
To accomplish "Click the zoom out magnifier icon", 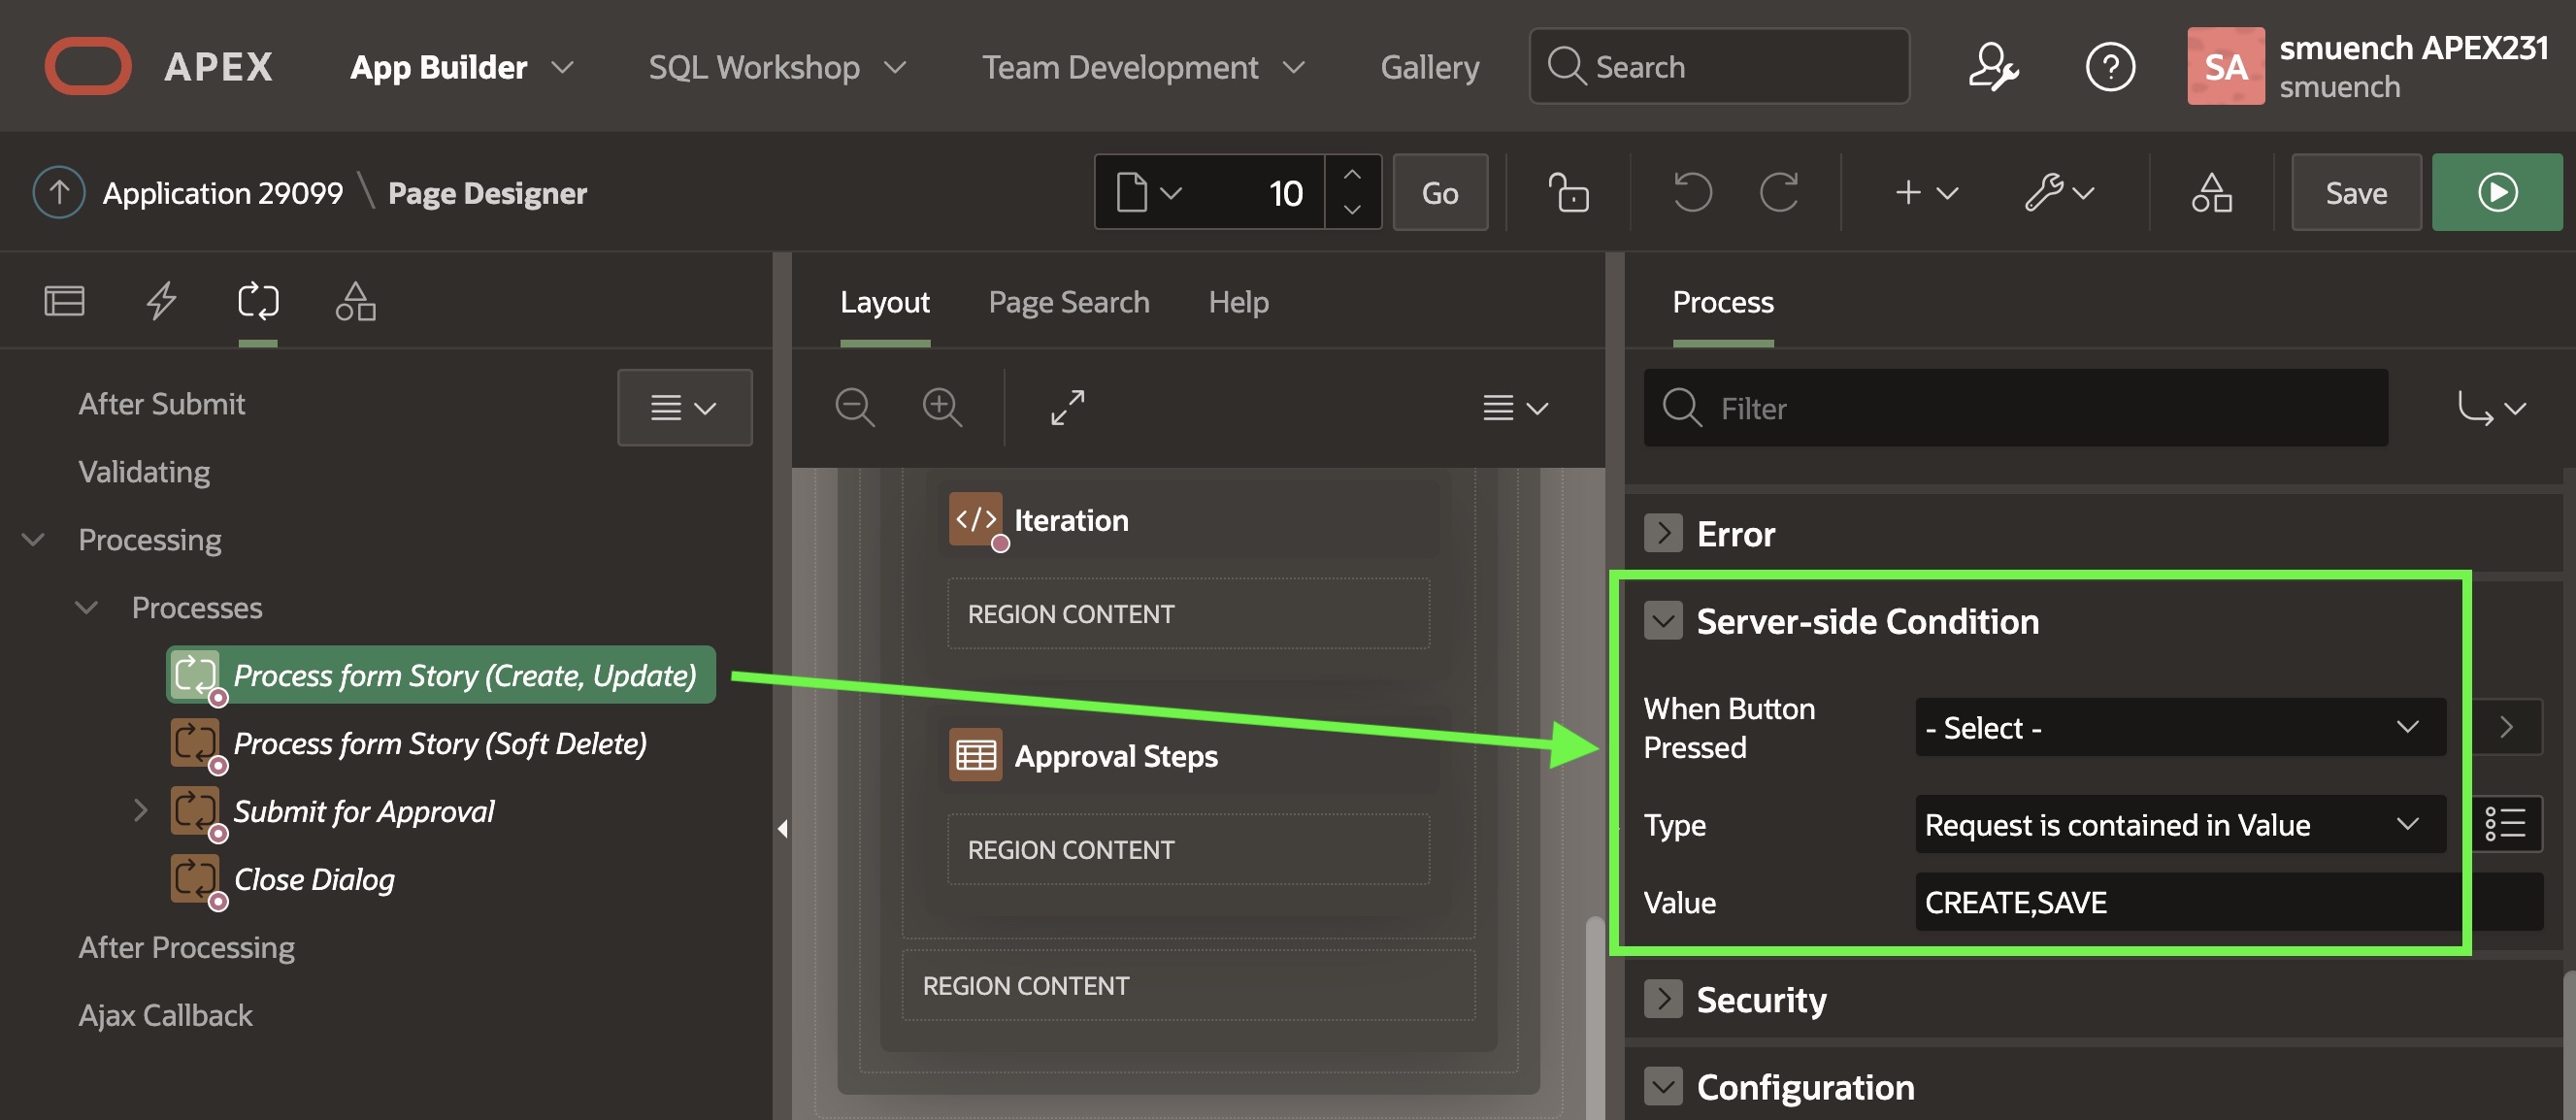I will 855,408.
